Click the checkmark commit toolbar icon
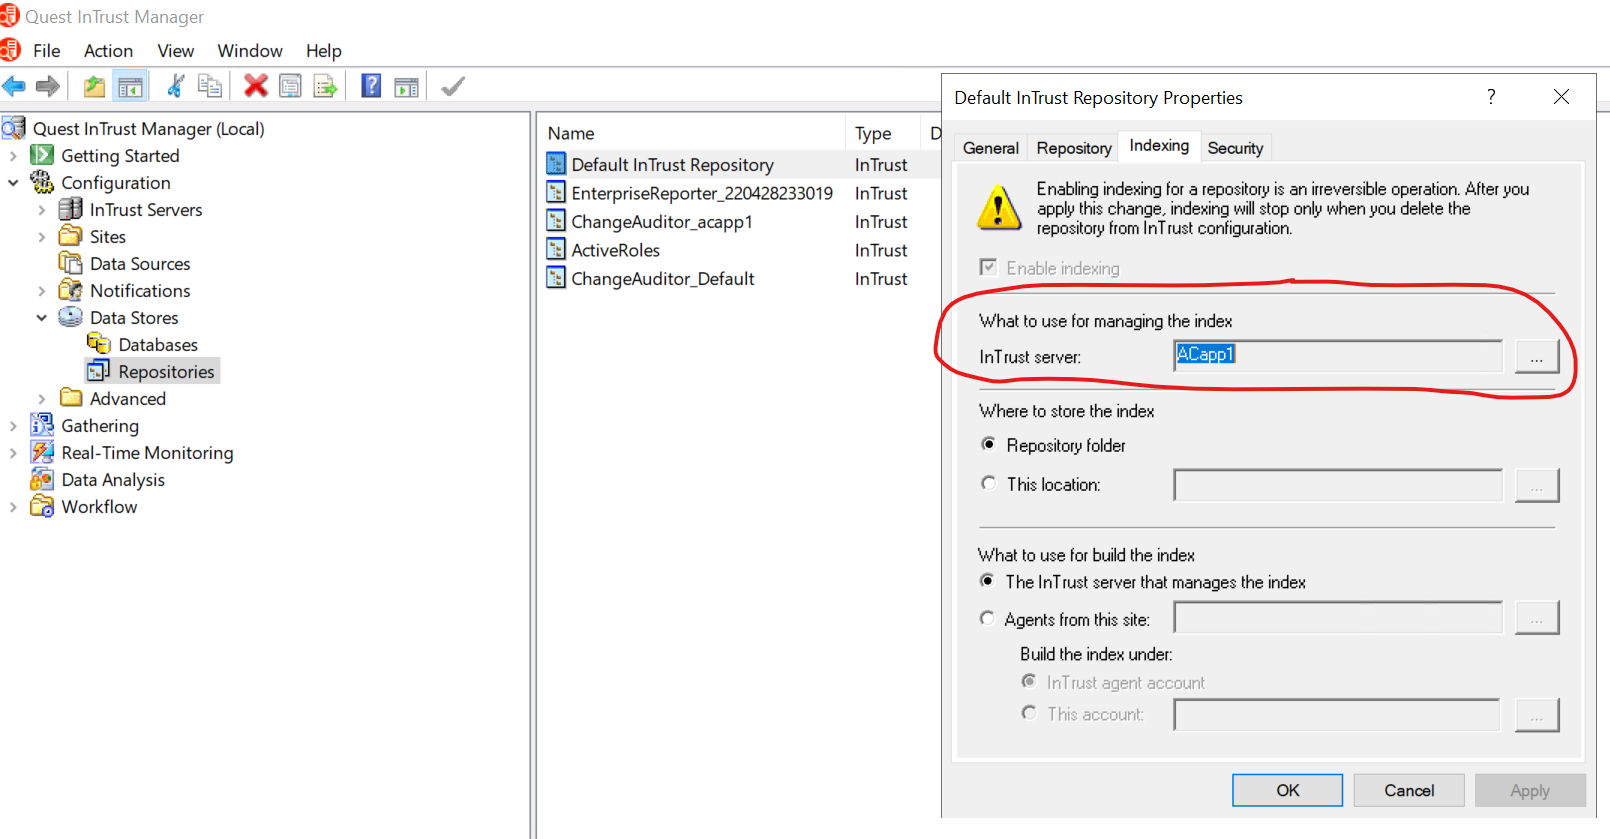 (453, 87)
